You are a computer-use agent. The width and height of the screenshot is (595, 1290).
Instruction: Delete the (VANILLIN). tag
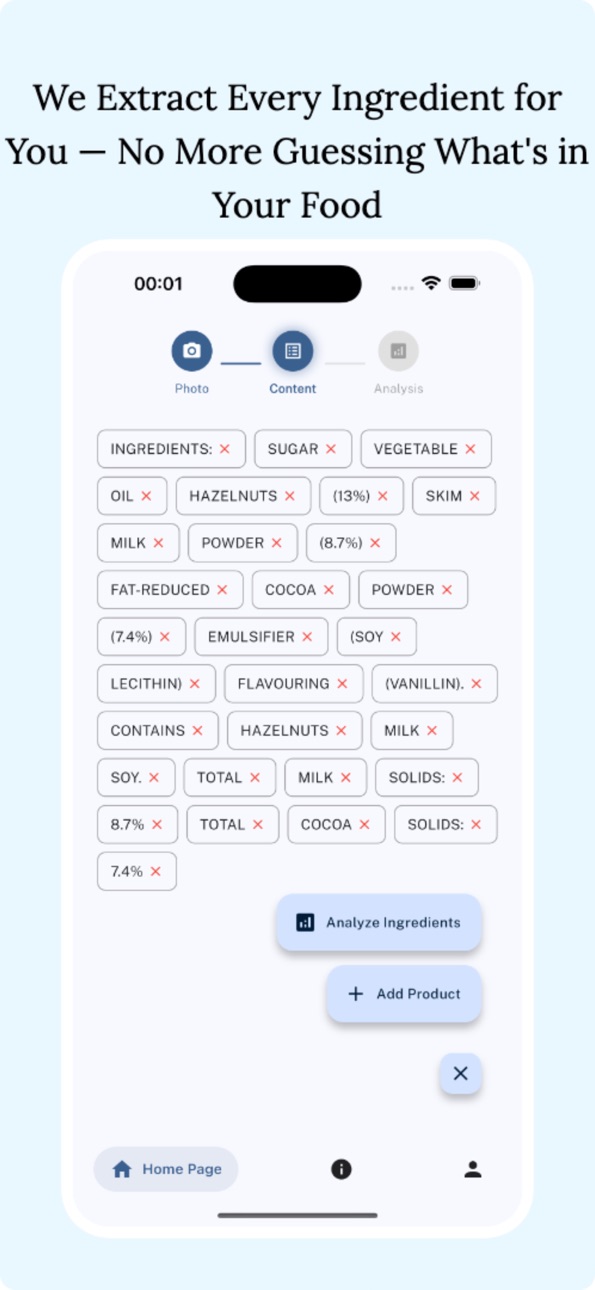click(476, 683)
